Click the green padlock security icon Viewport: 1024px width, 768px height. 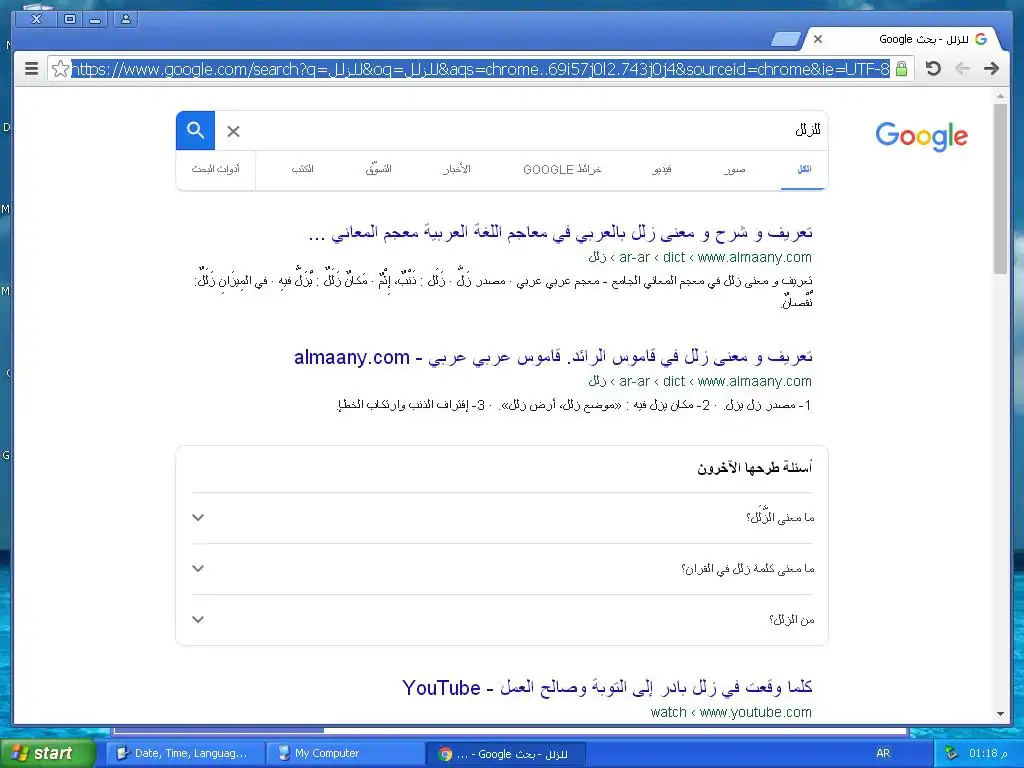click(x=901, y=69)
